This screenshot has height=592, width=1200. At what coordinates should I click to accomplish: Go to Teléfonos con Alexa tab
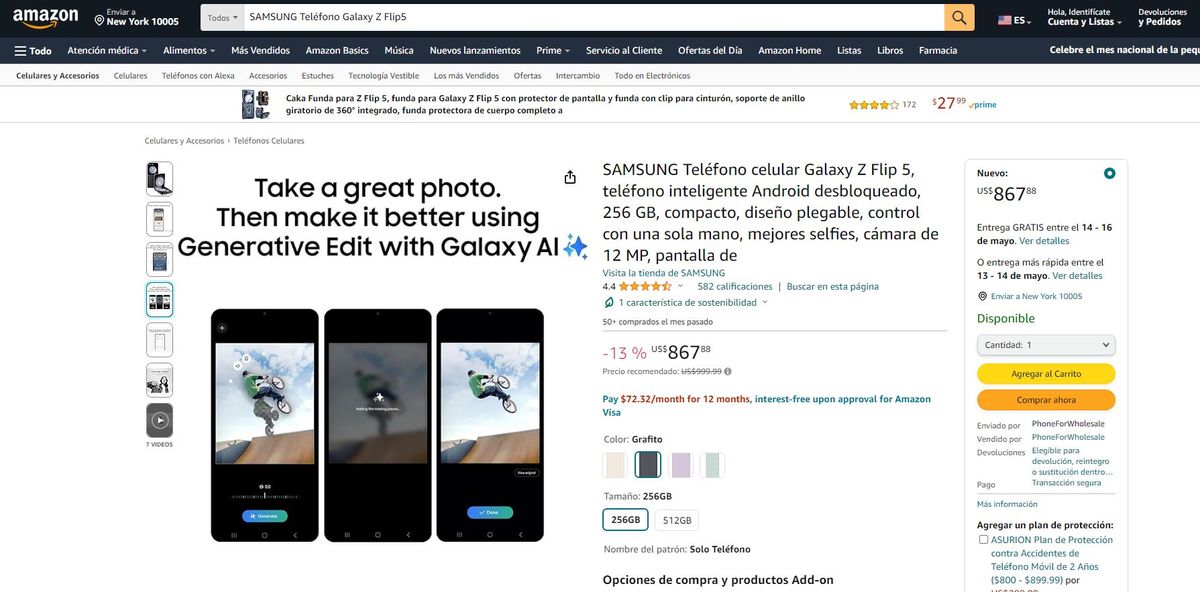pos(198,76)
